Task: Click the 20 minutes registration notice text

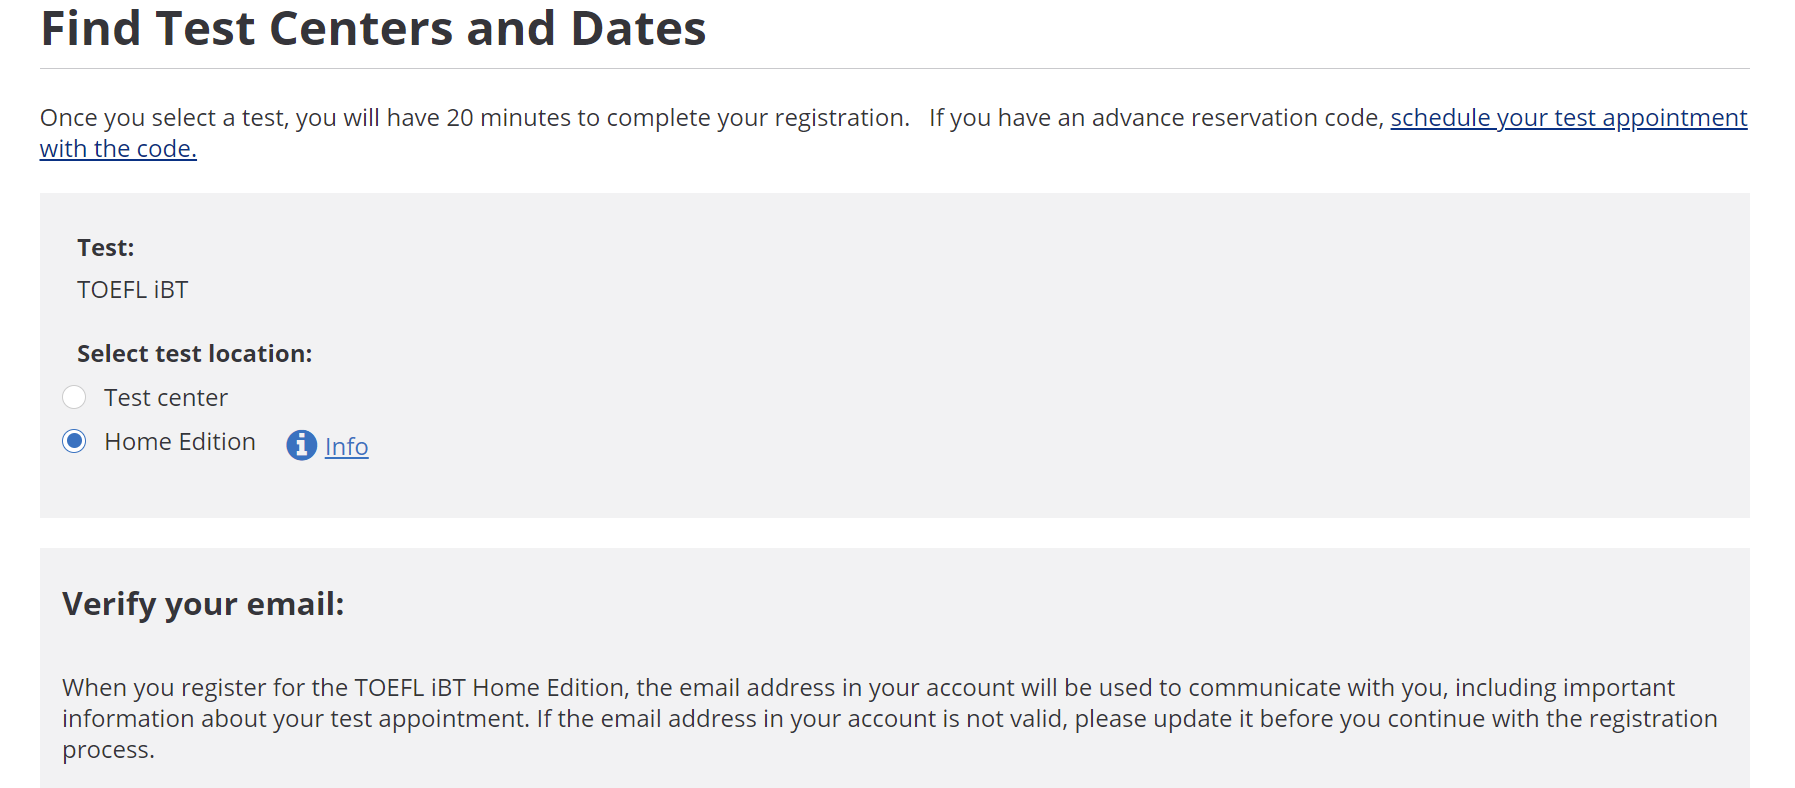Action: [474, 118]
